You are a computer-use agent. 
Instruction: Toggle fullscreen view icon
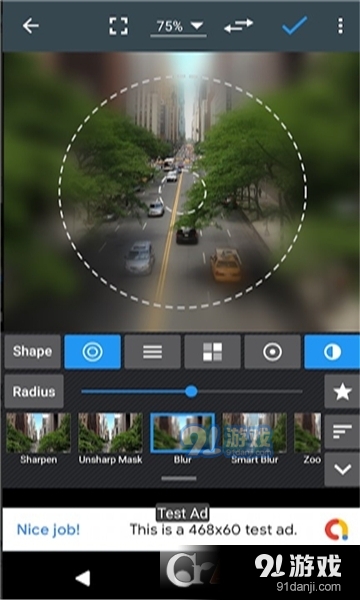[x=119, y=26]
